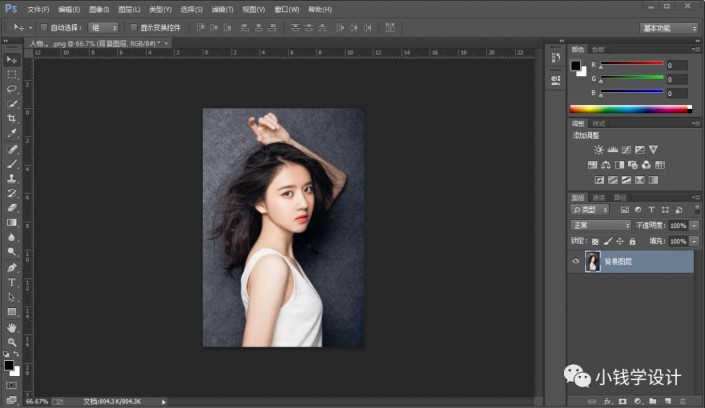The image size is (705, 408).
Task: Select the background layer thumbnail
Action: tap(593, 261)
